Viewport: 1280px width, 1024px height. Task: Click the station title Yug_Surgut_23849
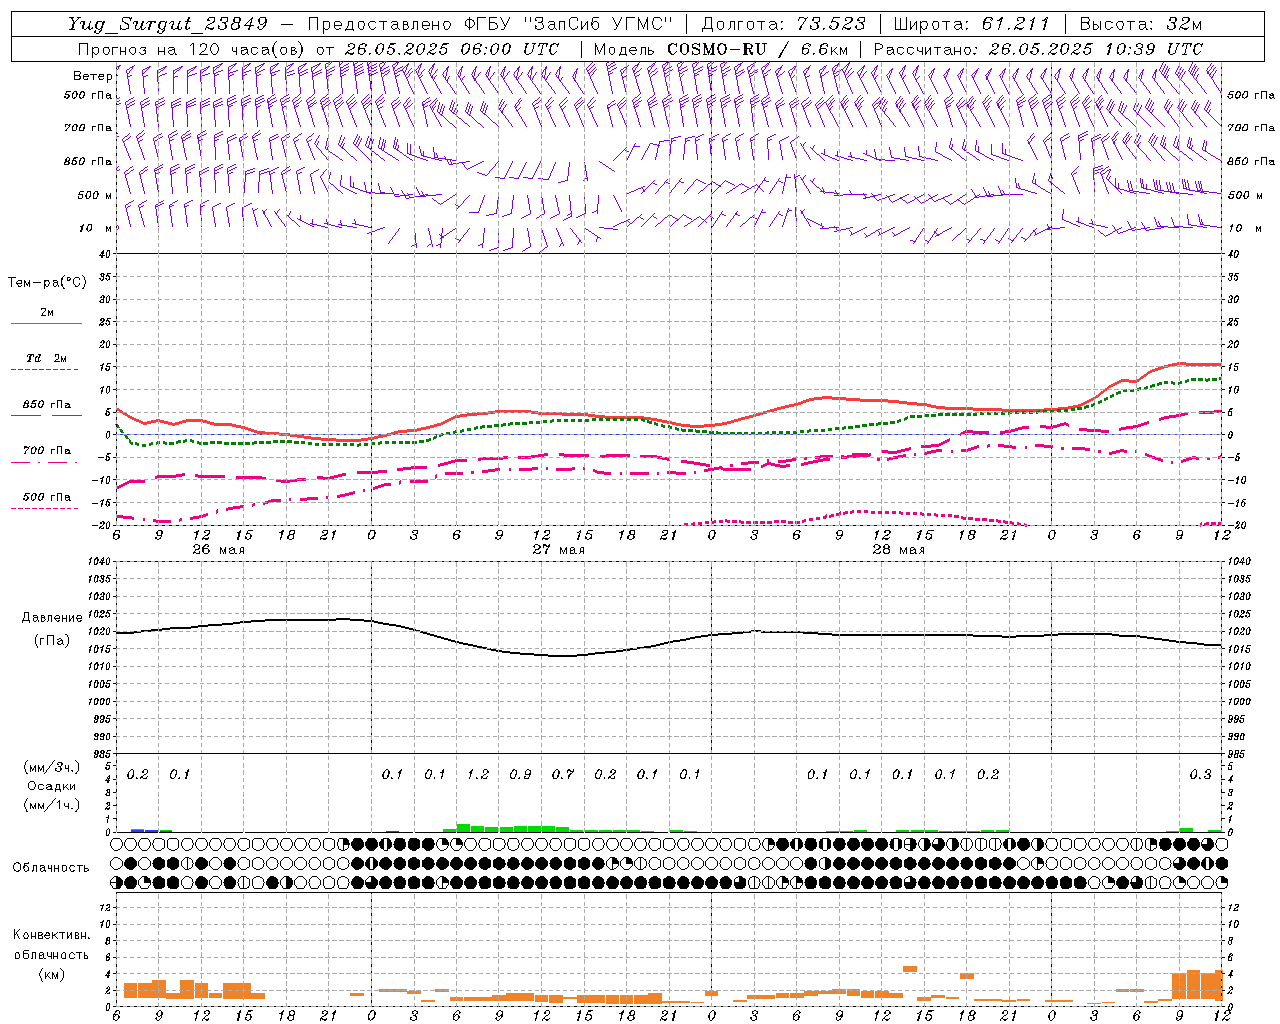point(168,24)
